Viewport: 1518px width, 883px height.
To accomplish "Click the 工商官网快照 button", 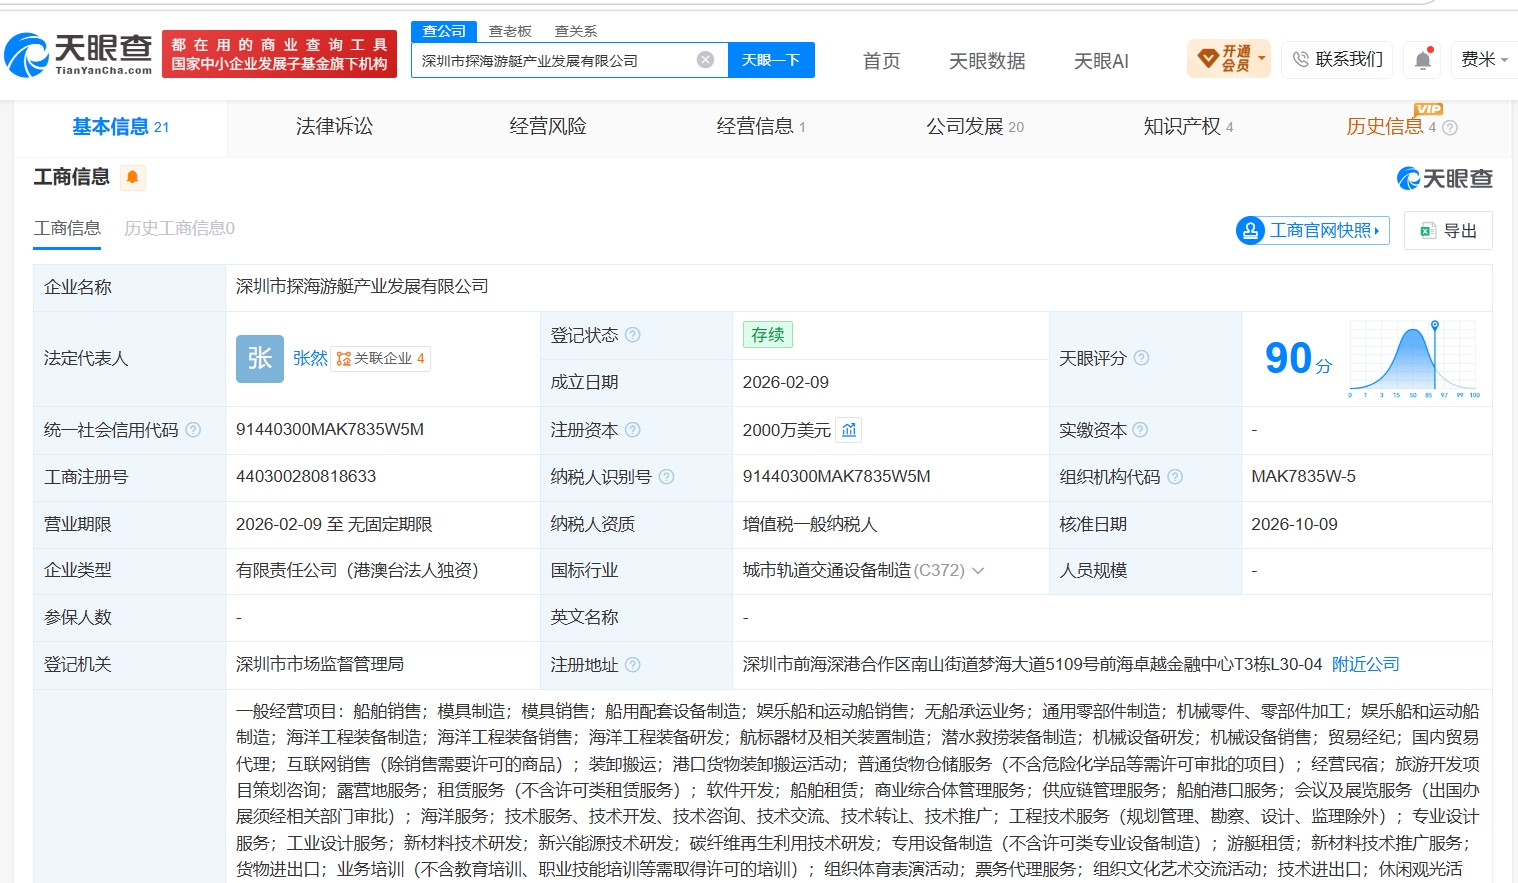I will point(1313,231).
